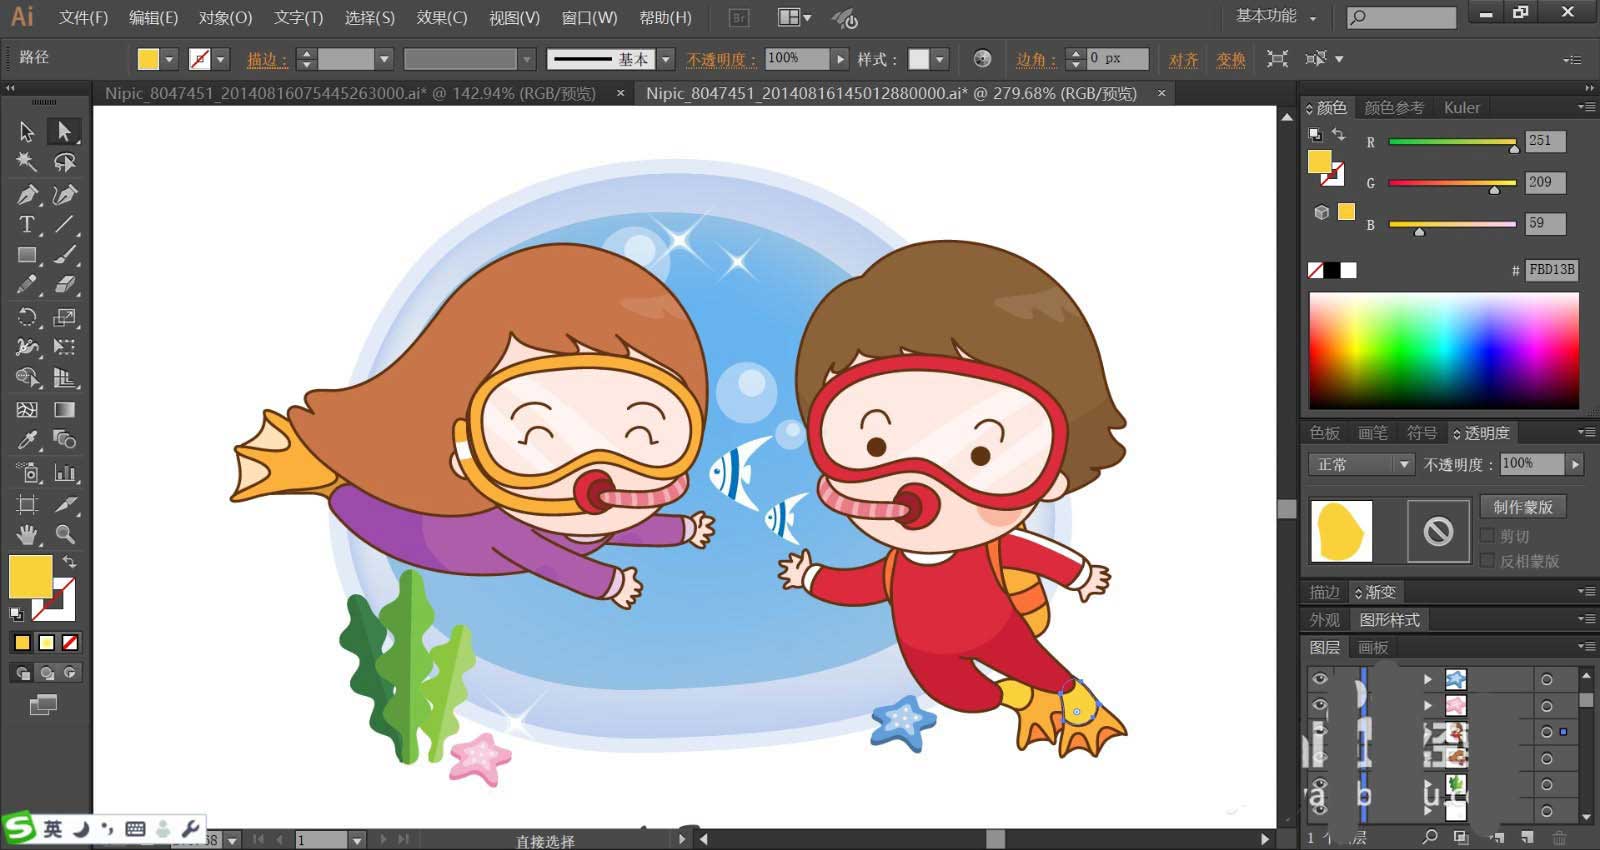The width and height of the screenshot is (1600, 850).
Task: Choose the Rectangle tool
Action: [27, 255]
